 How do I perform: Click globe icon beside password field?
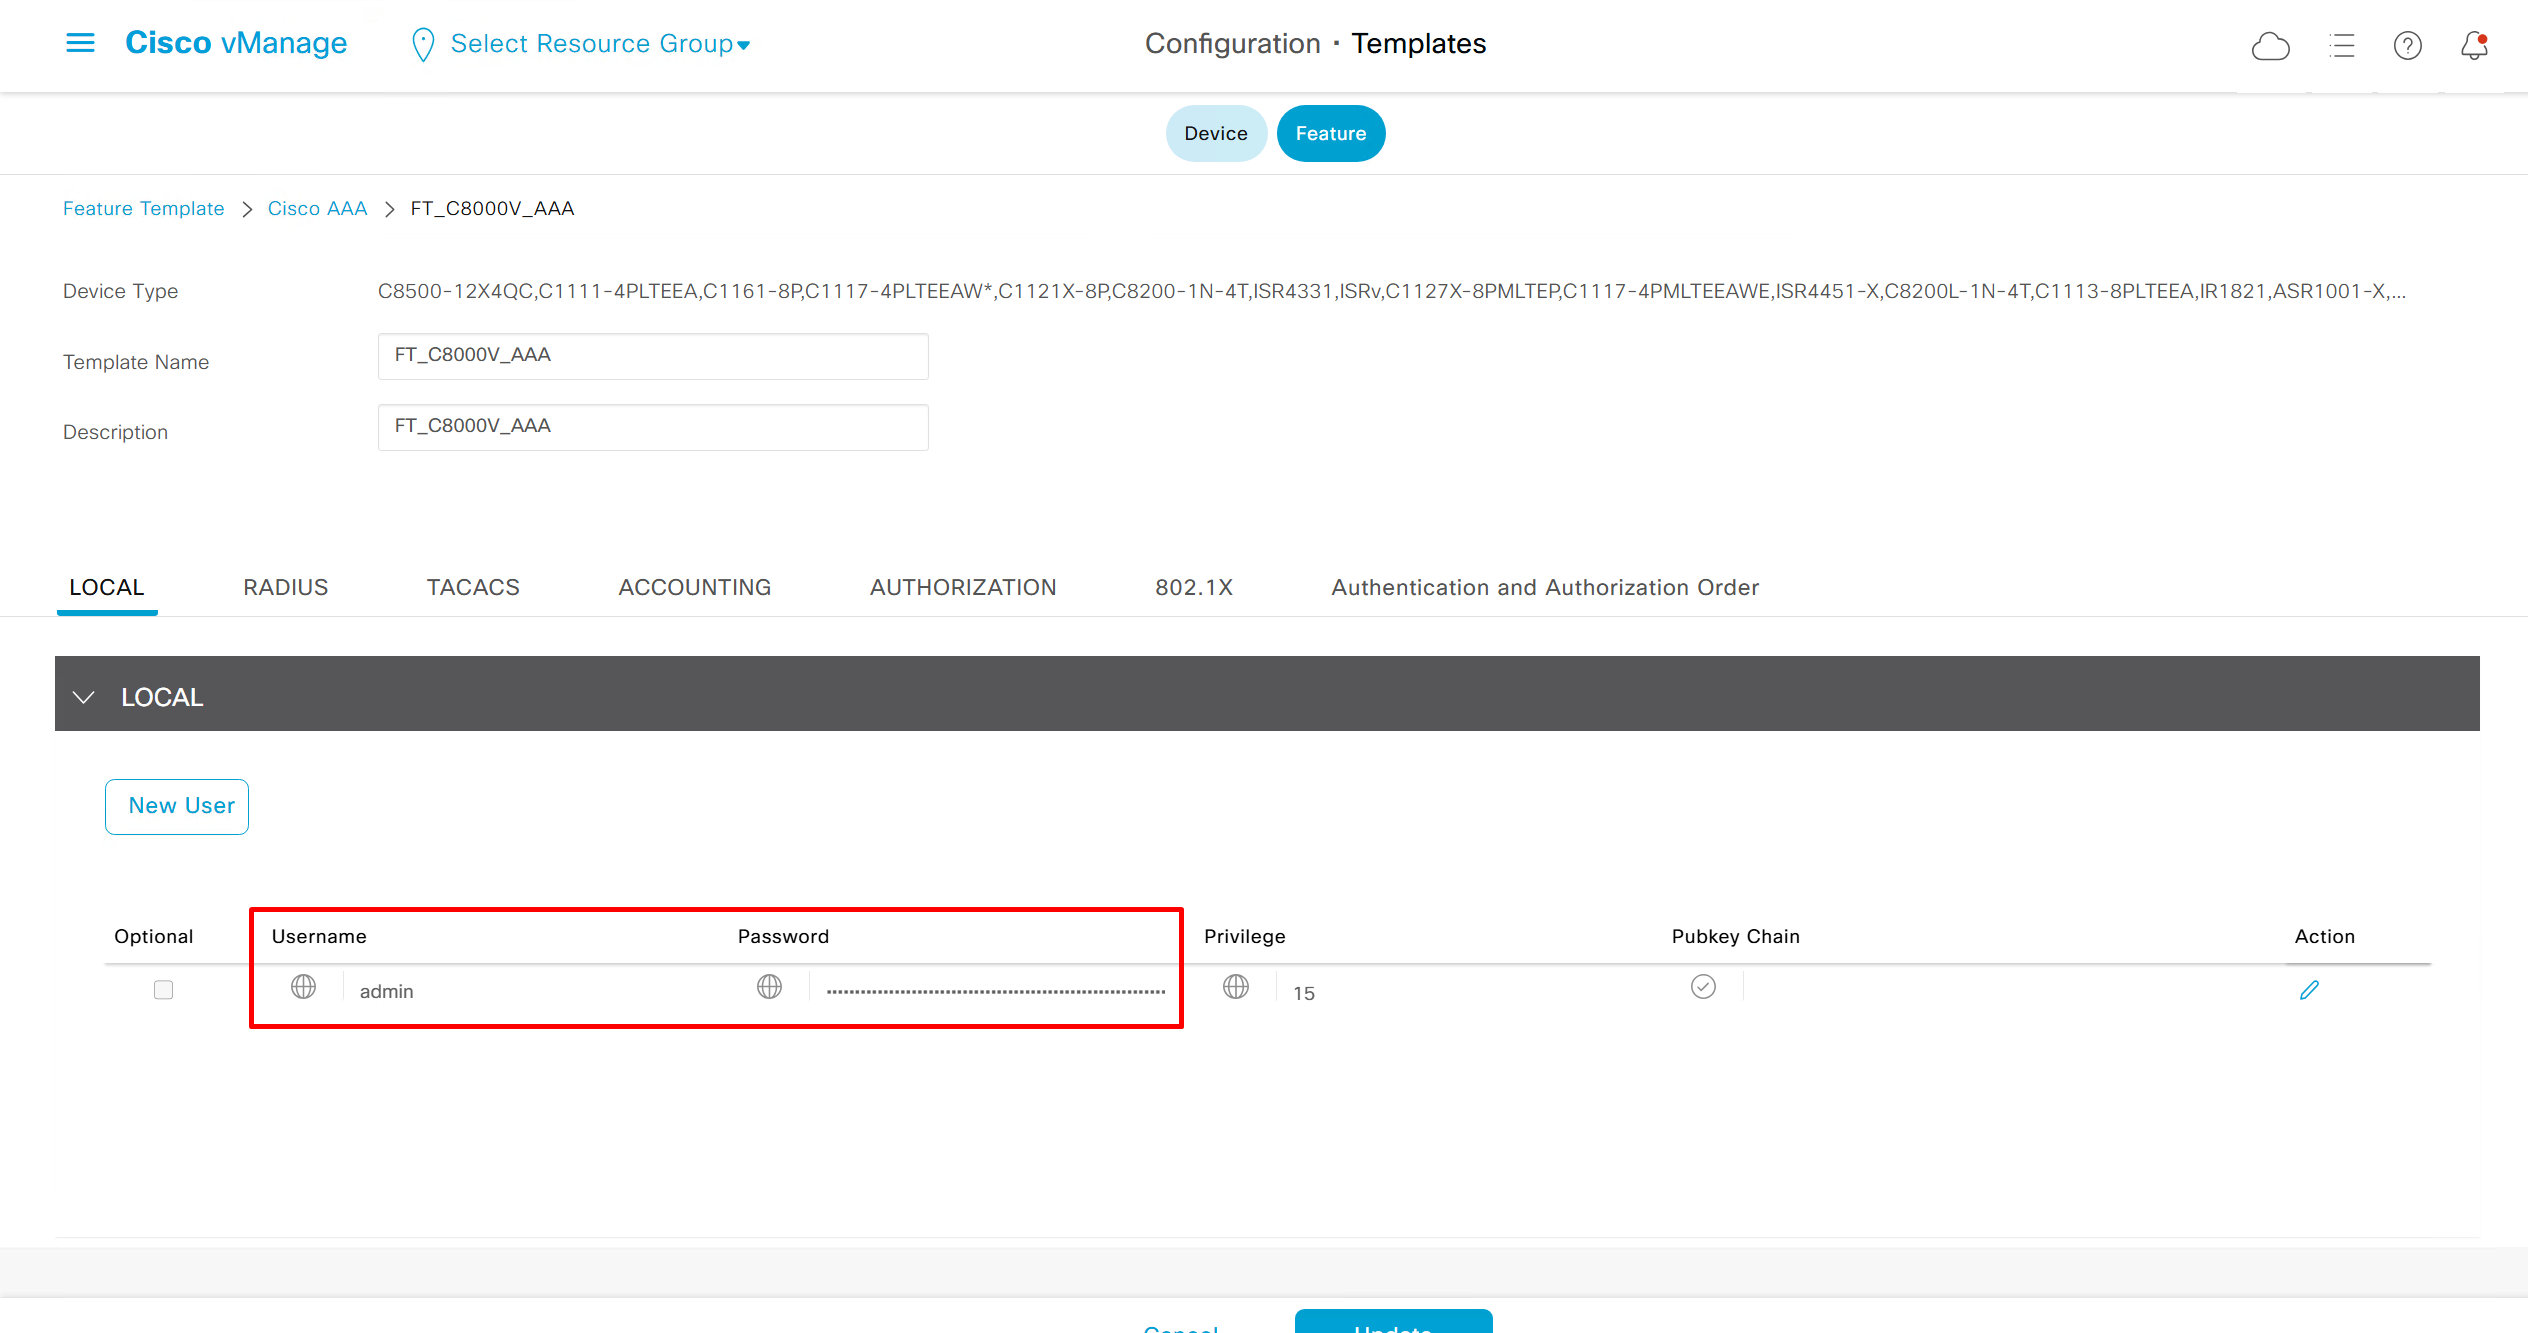pos(769,988)
